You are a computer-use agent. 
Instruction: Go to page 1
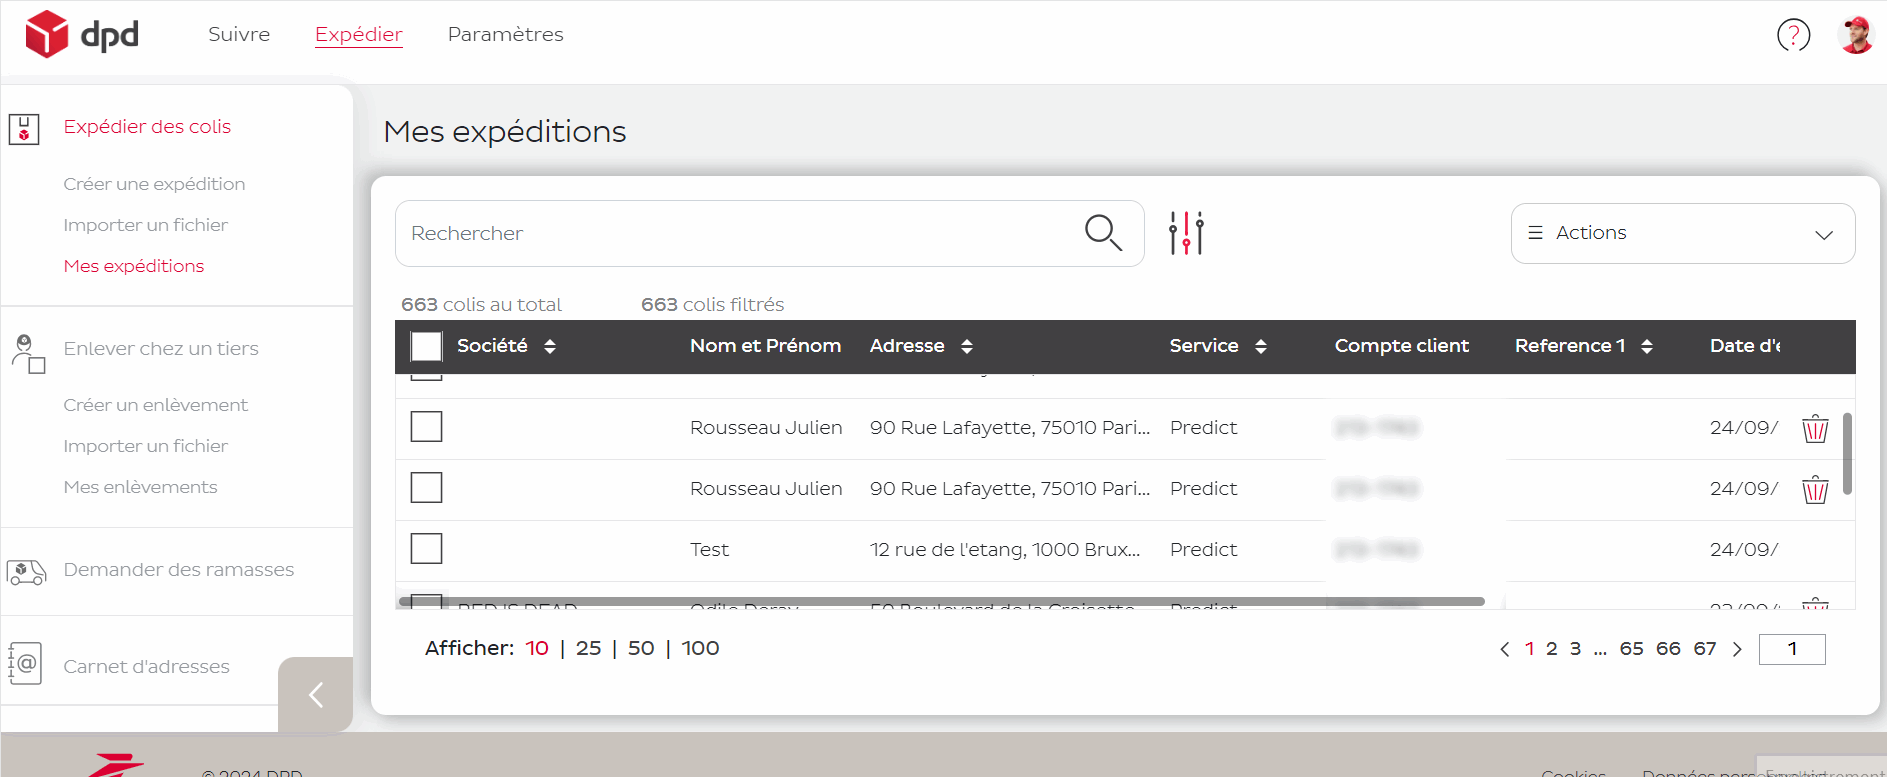coord(1530,649)
